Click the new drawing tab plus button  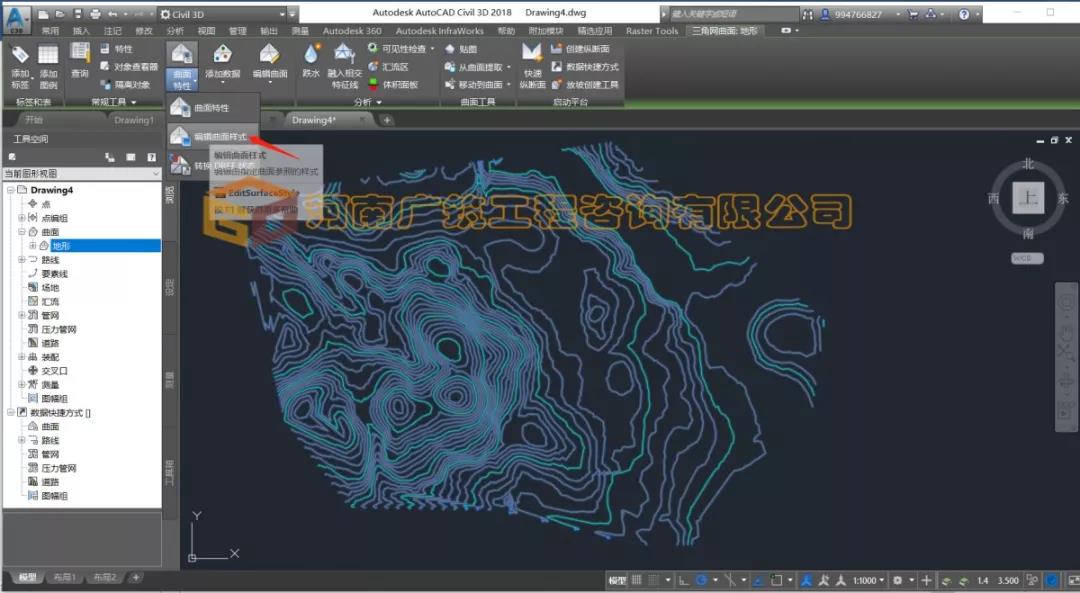387,120
